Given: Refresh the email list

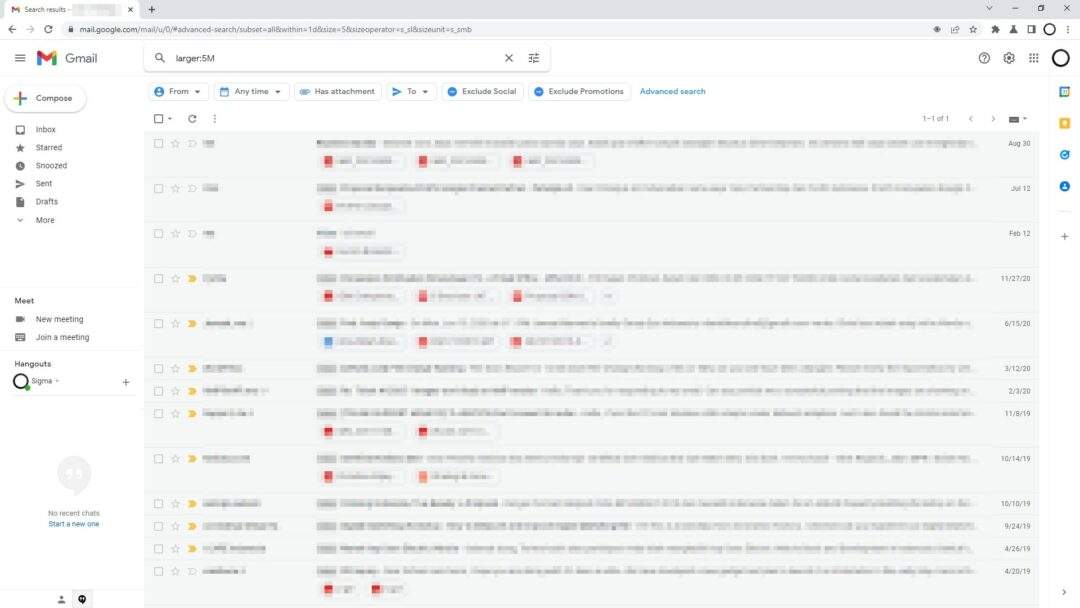Looking at the screenshot, I should point(192,118).
